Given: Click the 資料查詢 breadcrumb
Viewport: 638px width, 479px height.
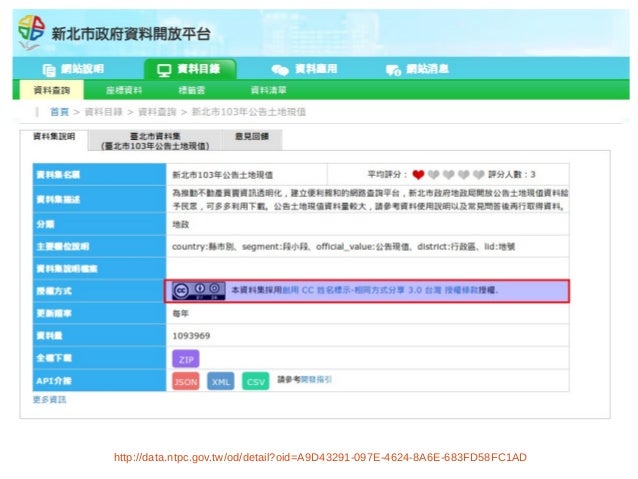Looking at the screenshot, I should pos(157,112).
